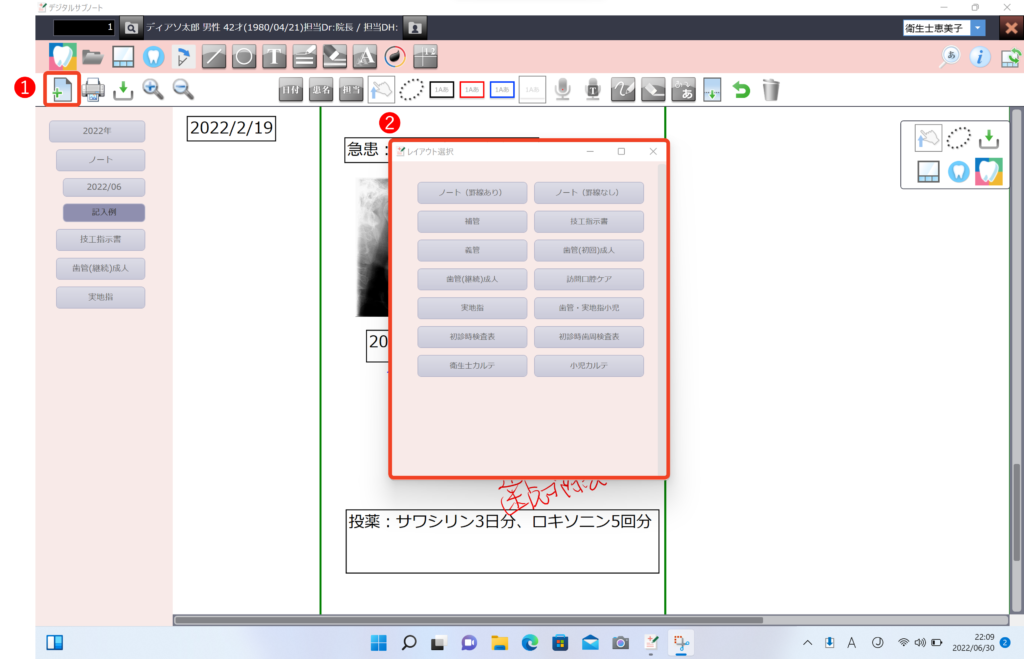Toggle the voice input microphone

point(563,91)
